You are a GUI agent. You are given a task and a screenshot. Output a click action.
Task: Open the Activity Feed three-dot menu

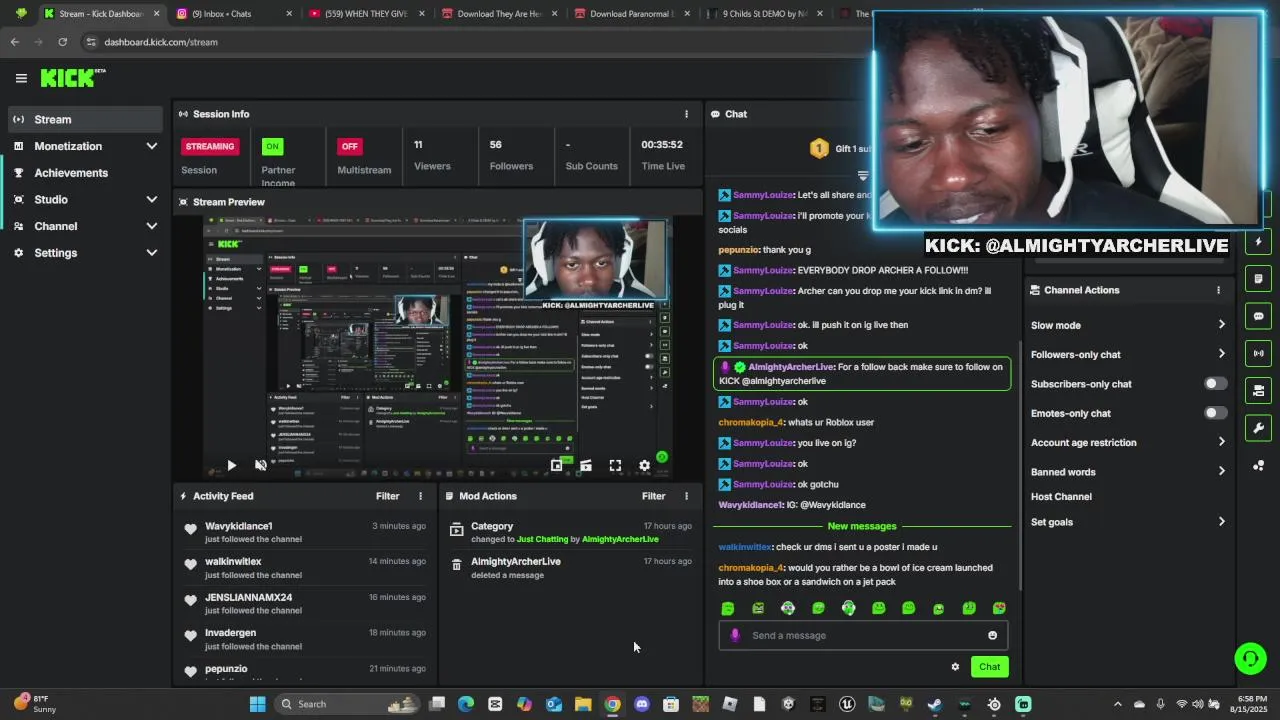click(x=420, y=496)
